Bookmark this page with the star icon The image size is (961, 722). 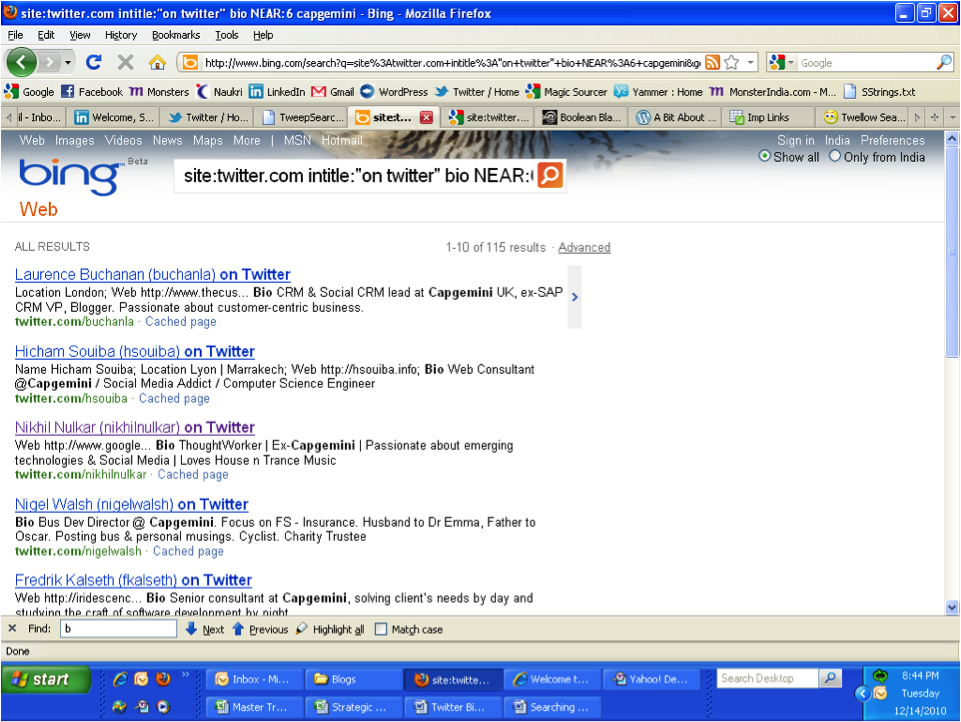[x=732, y=63]
